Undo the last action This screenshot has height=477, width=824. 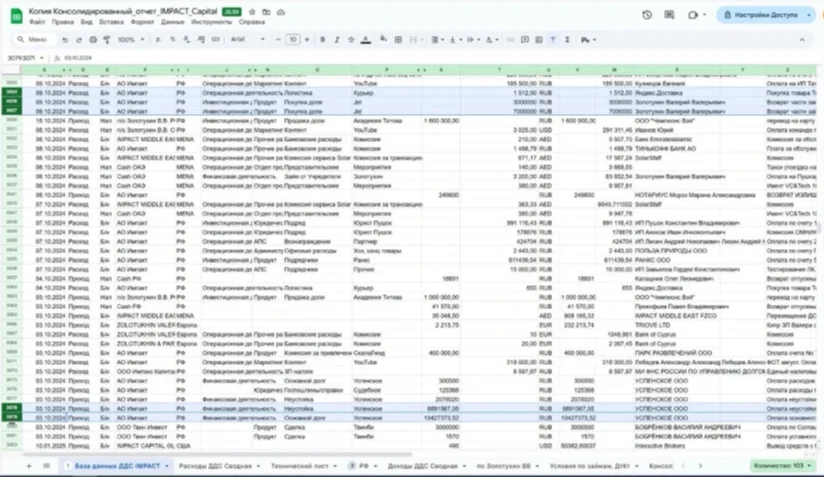[x=65, y=40]
